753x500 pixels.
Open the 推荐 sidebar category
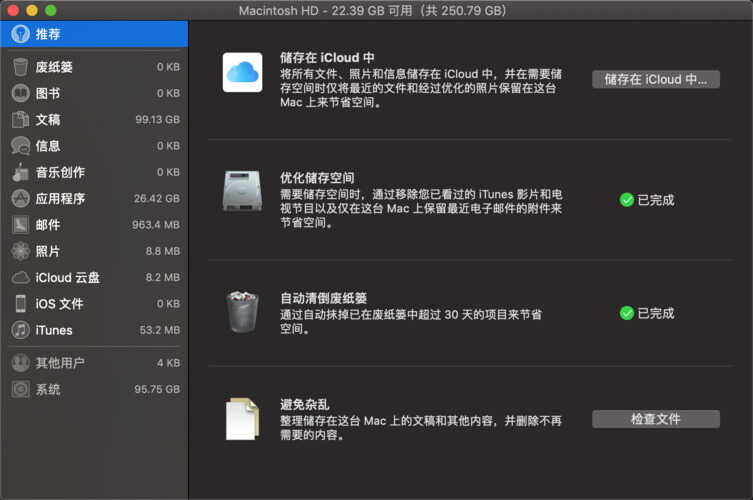(x=94, y=34)
